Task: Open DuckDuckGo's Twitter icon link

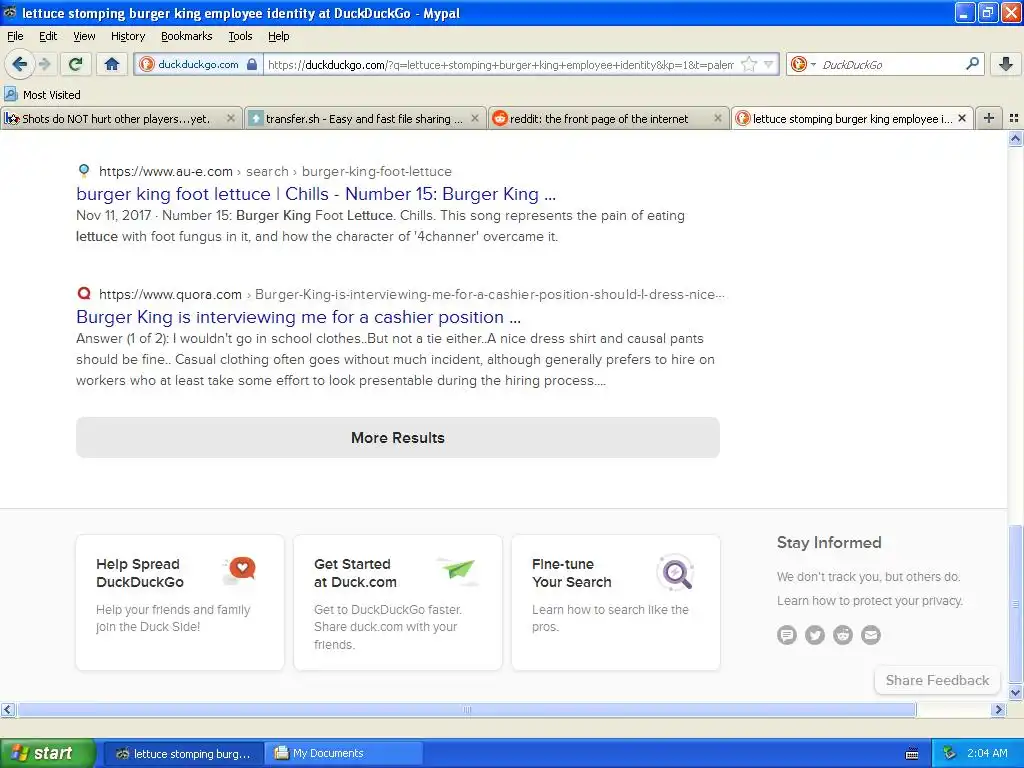Action: point(815,635)
